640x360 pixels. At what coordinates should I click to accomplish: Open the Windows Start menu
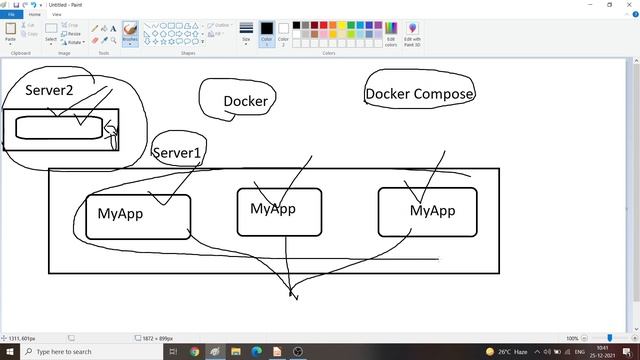pyautogui.click(x=10, y=351)
